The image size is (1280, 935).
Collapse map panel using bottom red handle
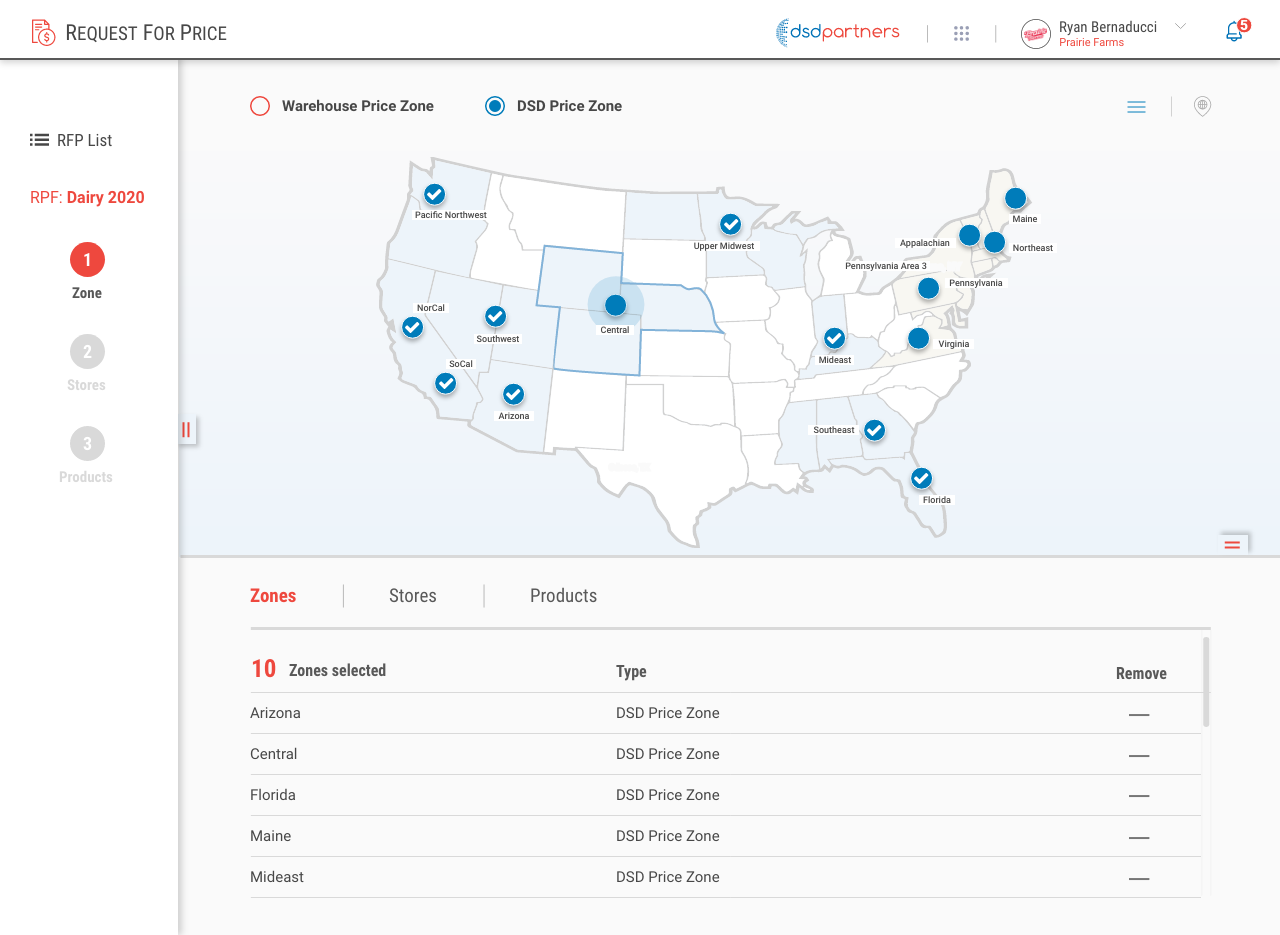click(1232, 544)
